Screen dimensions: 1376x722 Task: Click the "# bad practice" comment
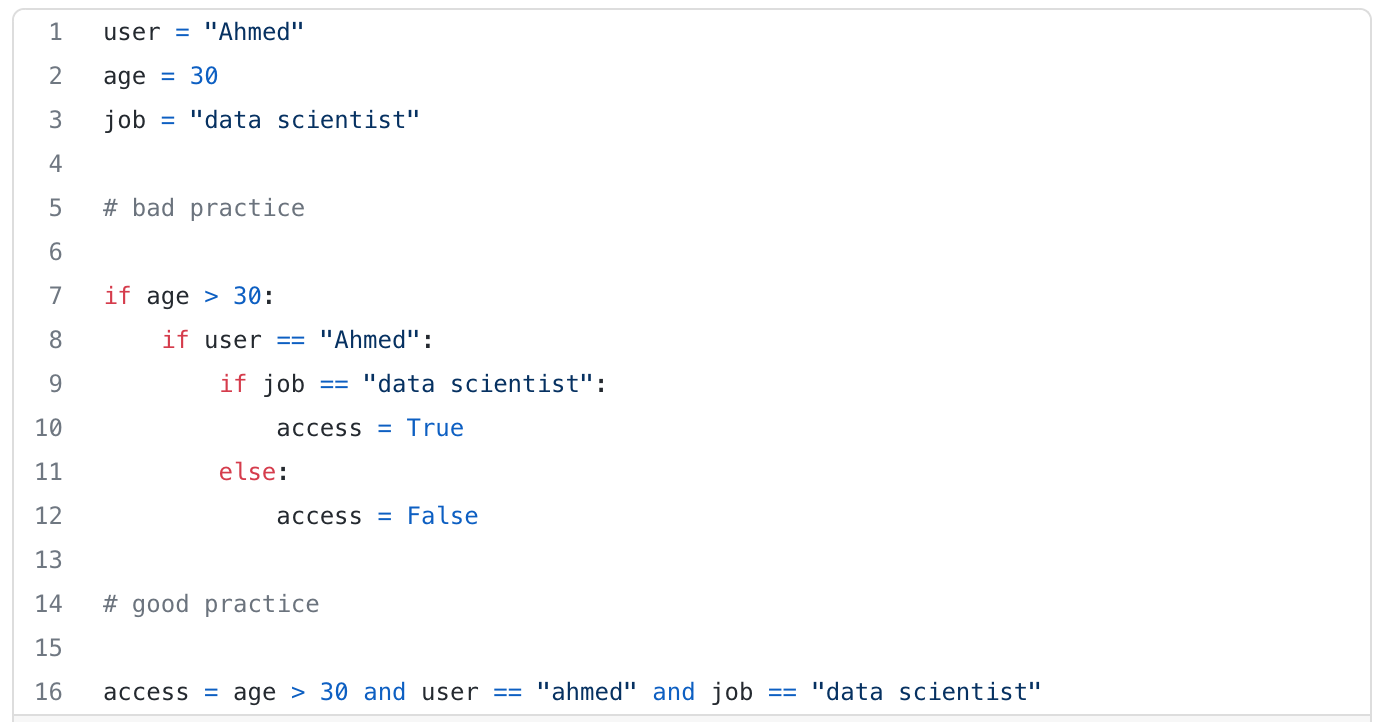(204, 208)
